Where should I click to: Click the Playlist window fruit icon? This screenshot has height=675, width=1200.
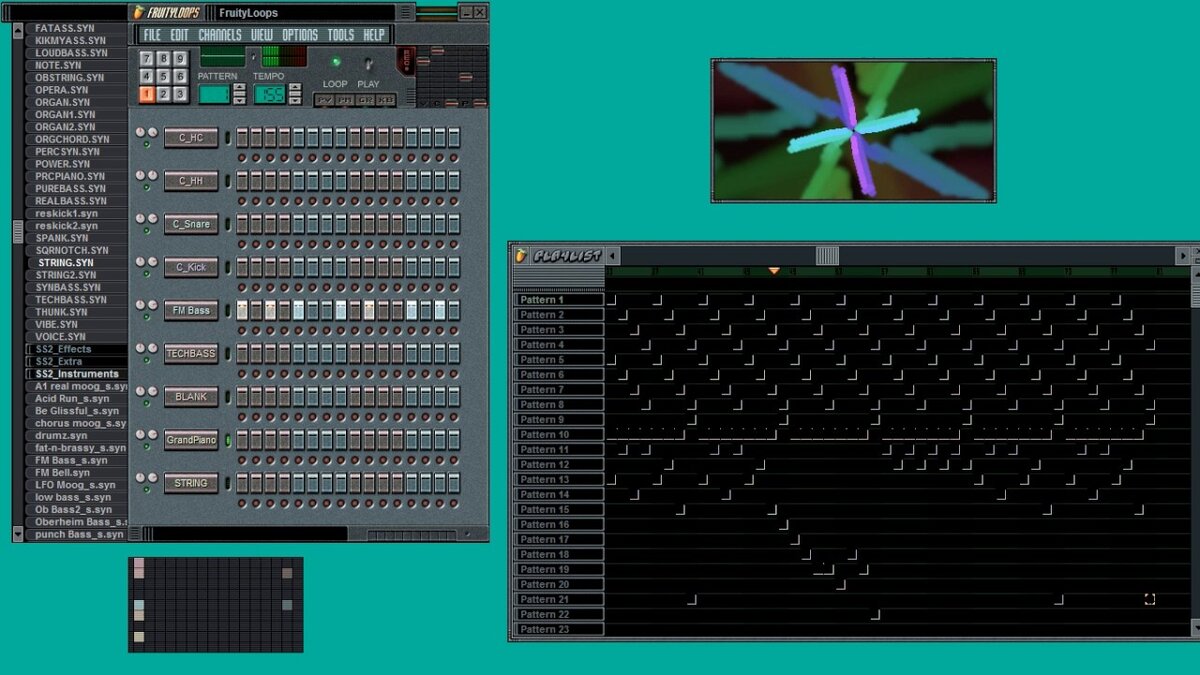pos(521,255)
